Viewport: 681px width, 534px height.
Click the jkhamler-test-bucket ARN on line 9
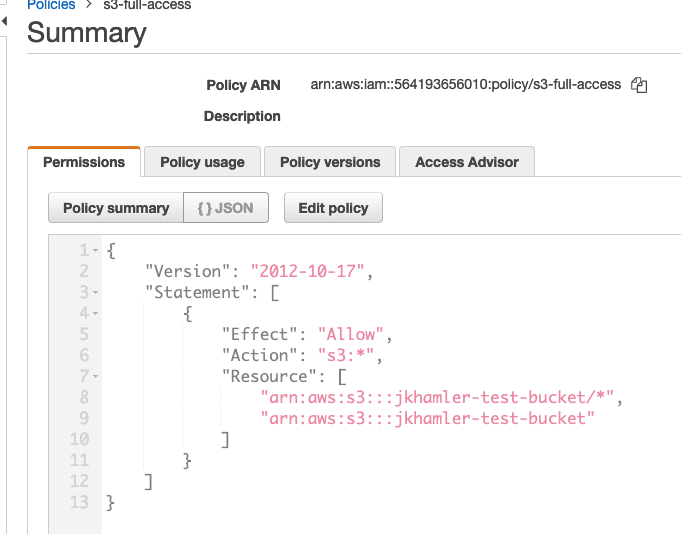[x=427, y=419]
